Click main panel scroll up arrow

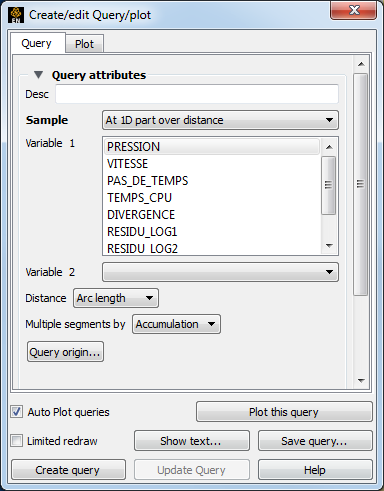click(361, 64)
